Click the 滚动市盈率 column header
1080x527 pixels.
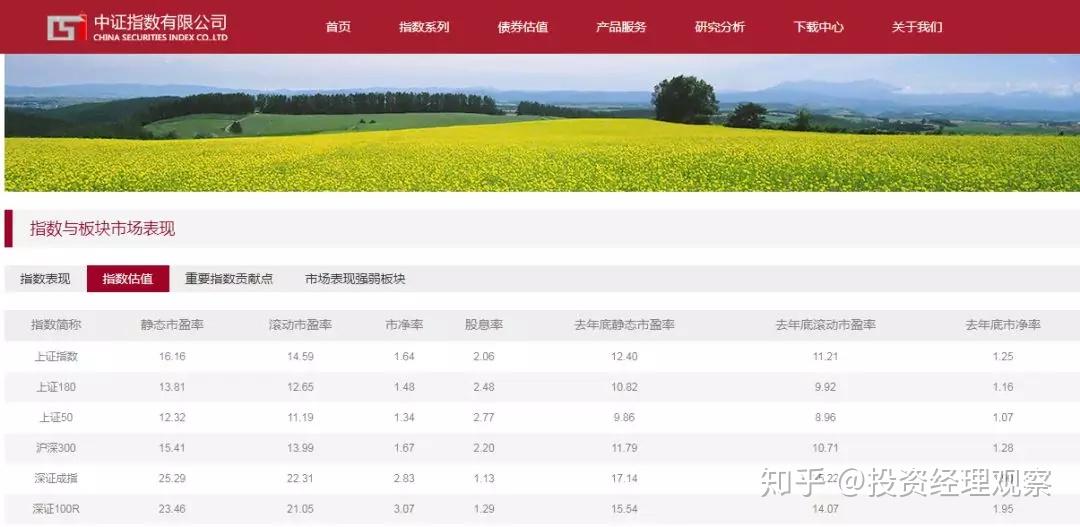point(300,324)
